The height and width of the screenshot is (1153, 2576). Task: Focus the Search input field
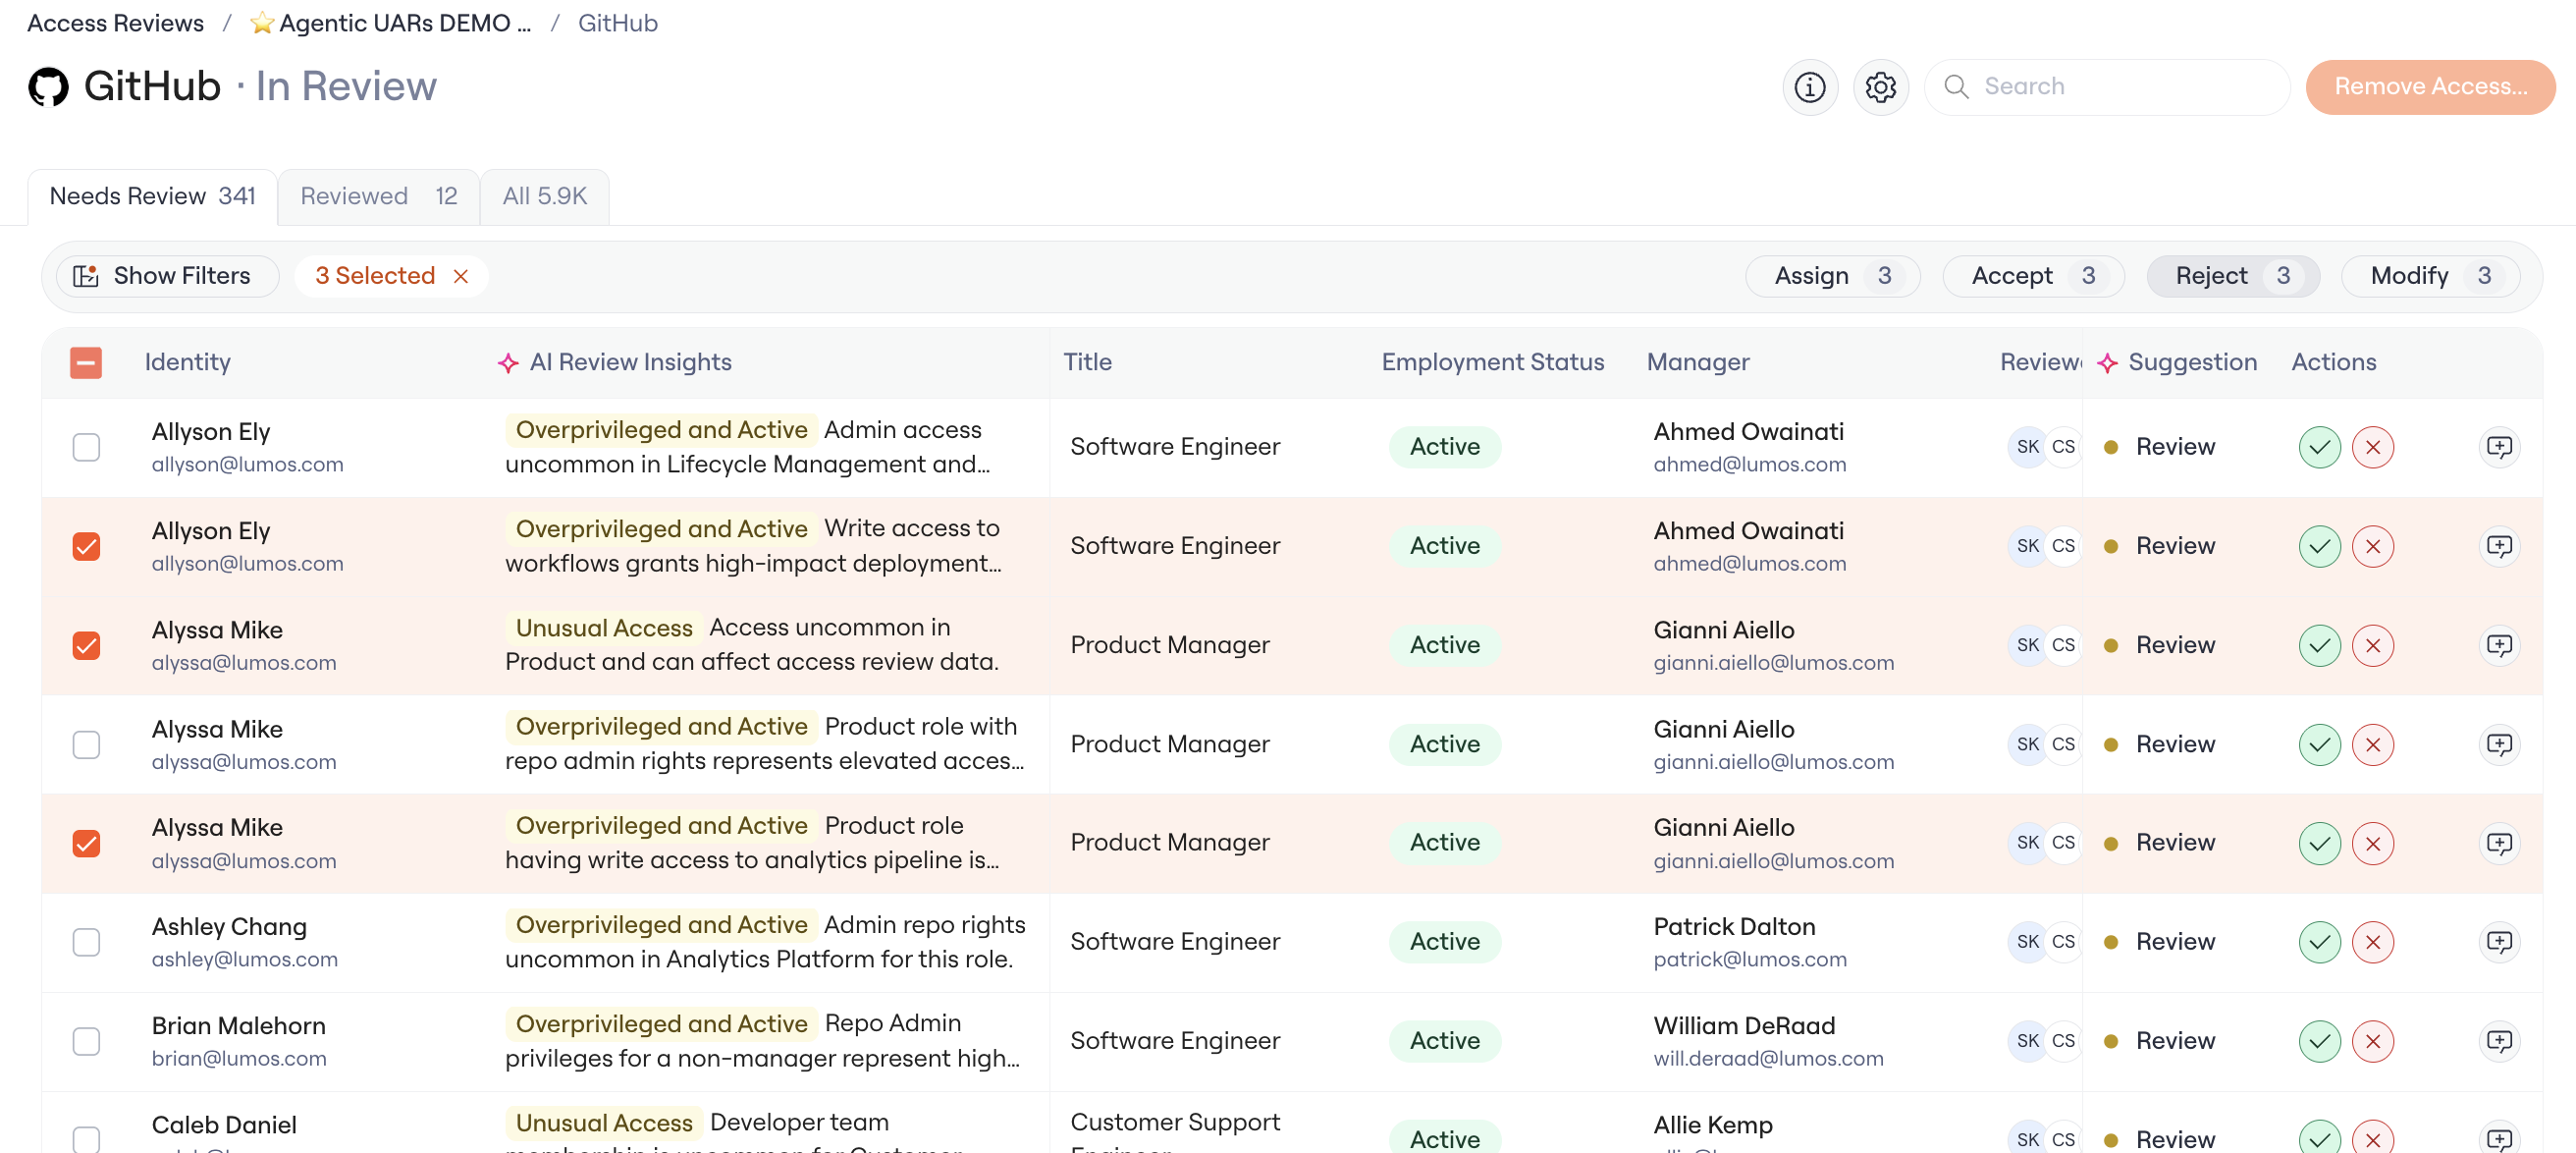(x=2107, y=87)
